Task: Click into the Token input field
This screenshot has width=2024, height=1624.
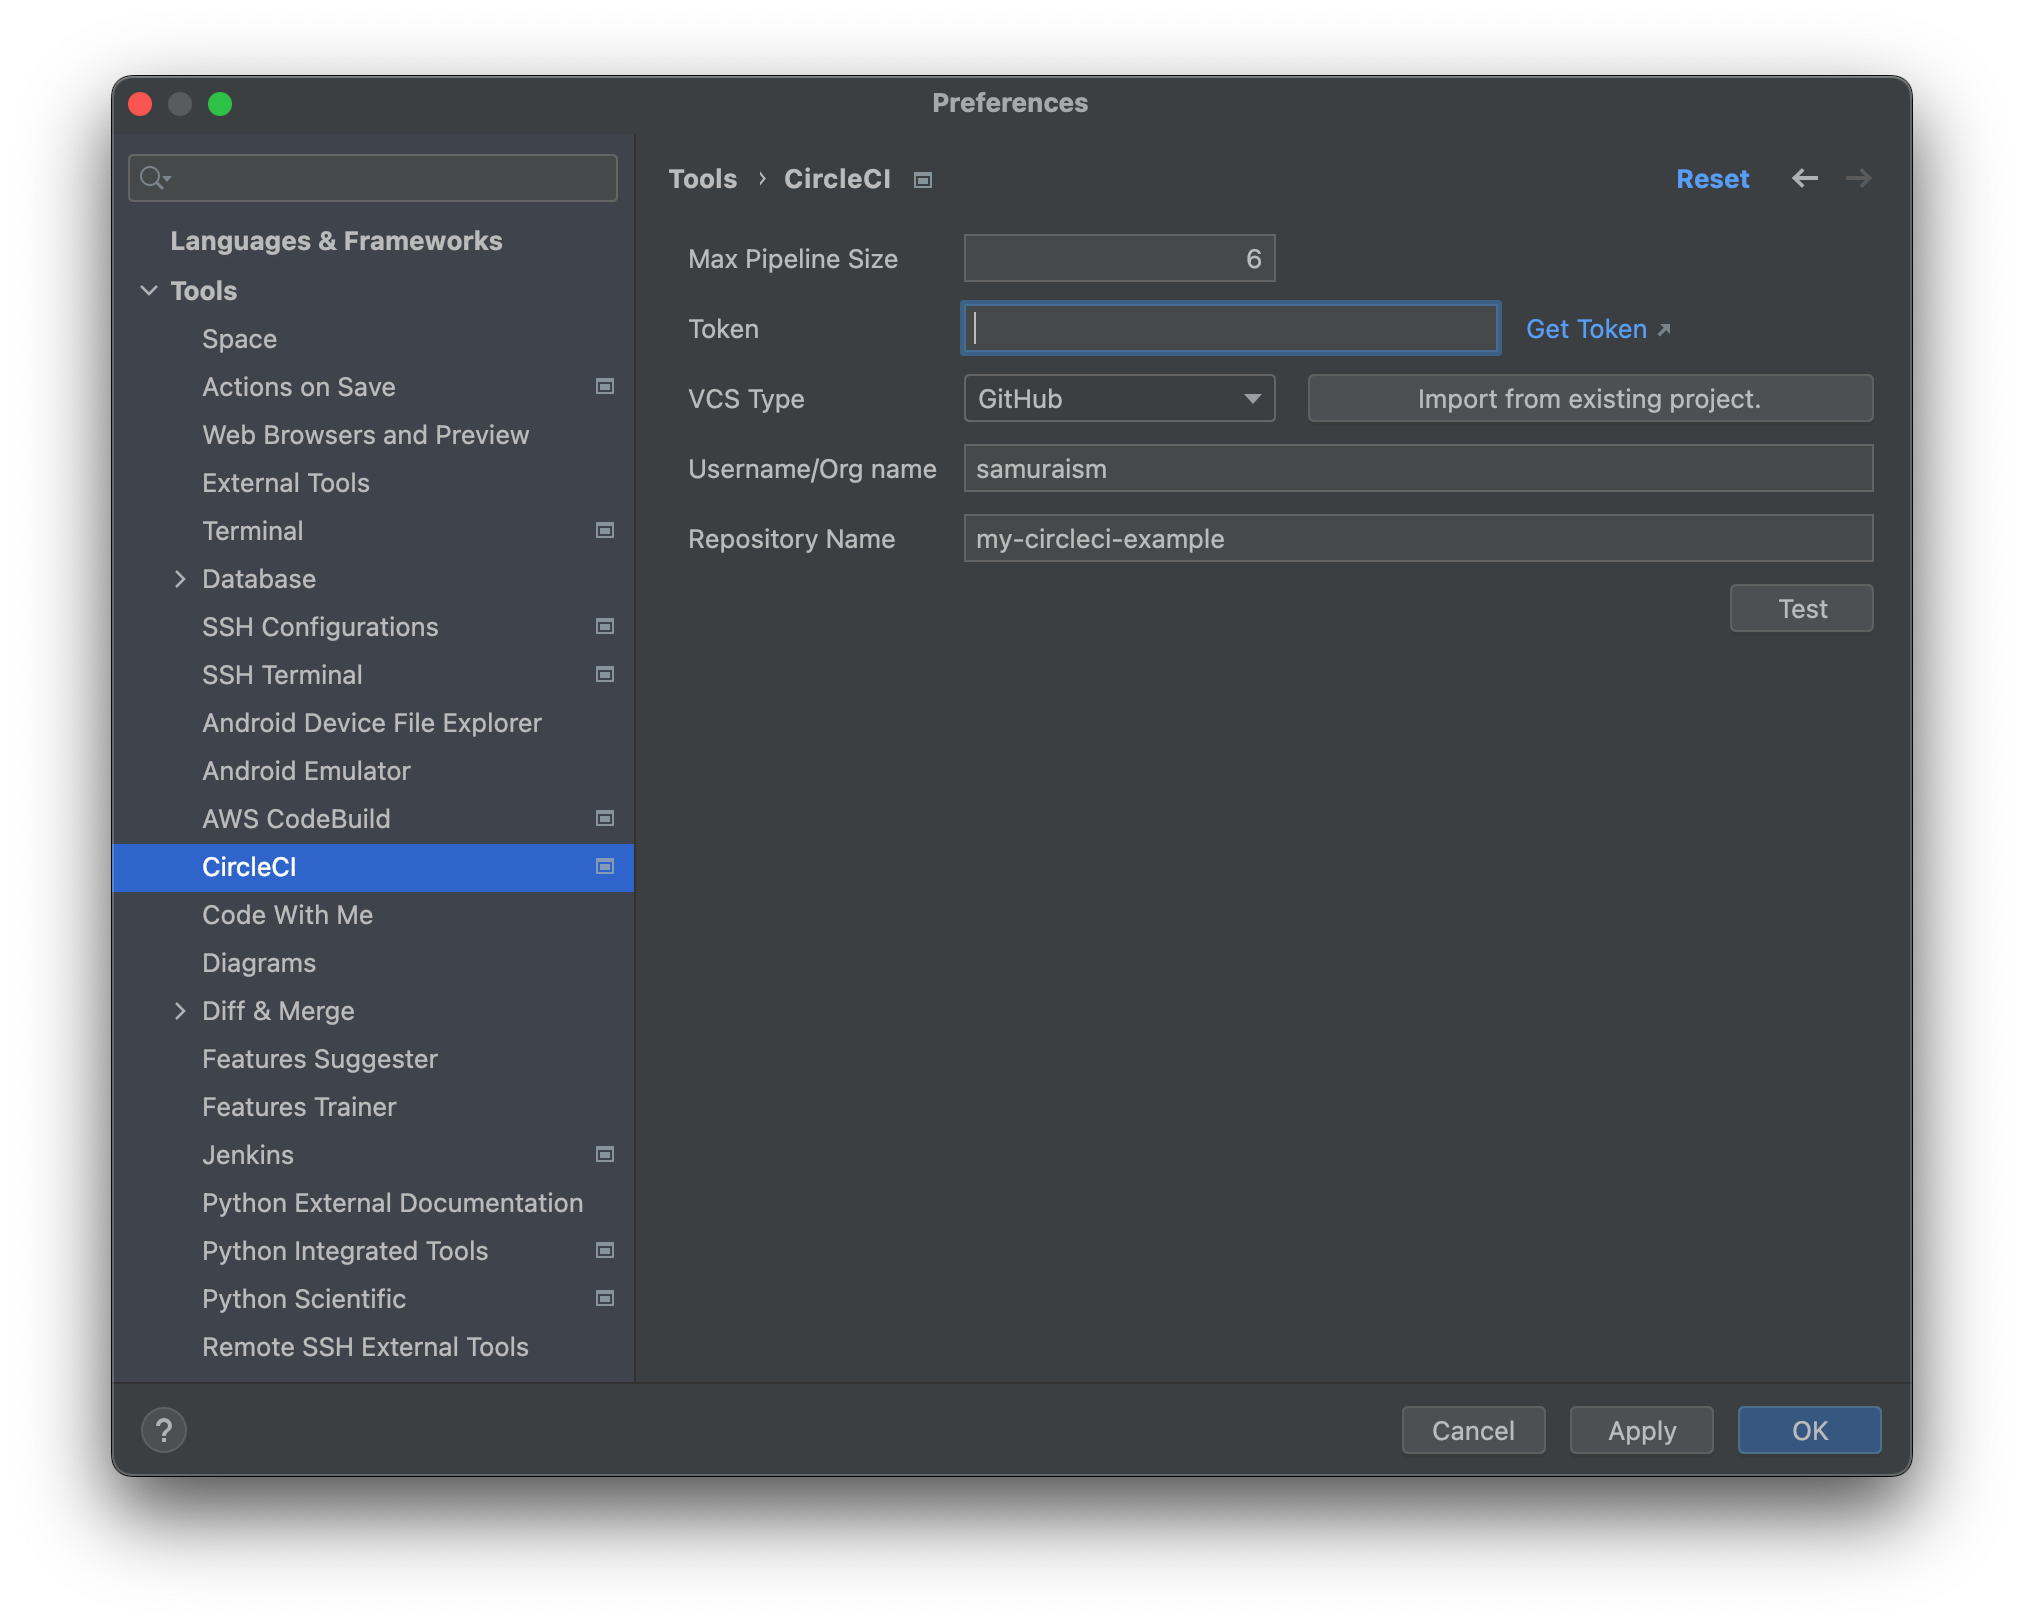Action: pos(1230,328)
